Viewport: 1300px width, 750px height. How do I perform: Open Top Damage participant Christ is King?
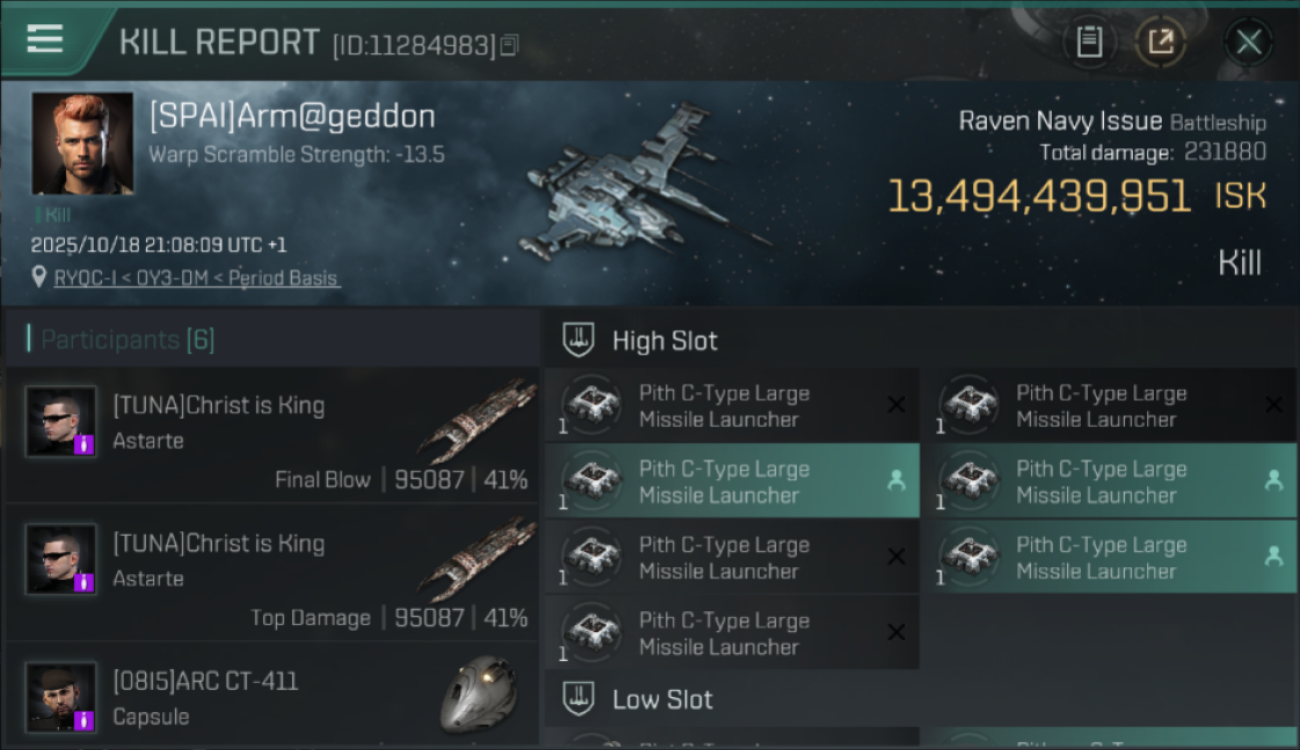(272, 573)
